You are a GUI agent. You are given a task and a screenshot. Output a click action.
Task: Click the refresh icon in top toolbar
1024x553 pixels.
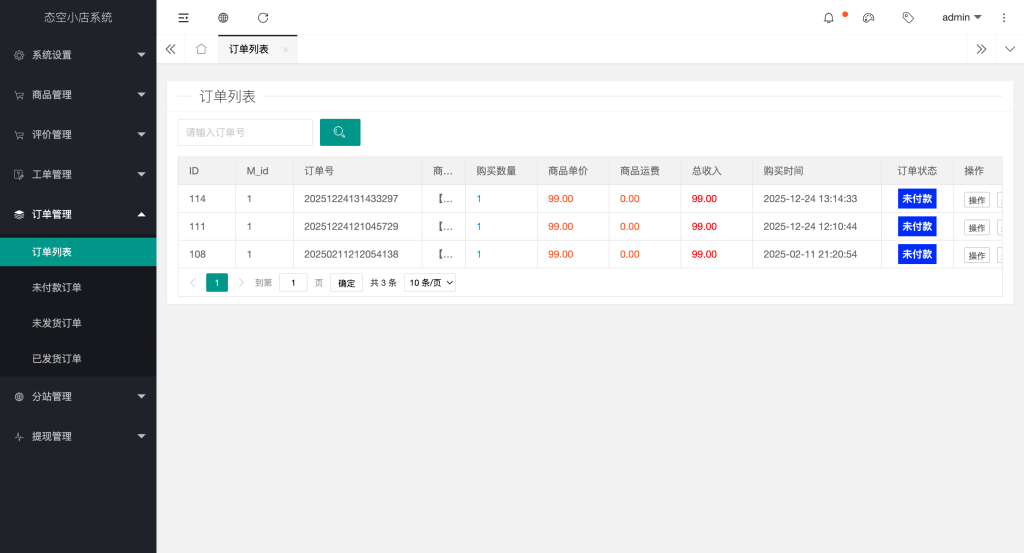point(263,17)
